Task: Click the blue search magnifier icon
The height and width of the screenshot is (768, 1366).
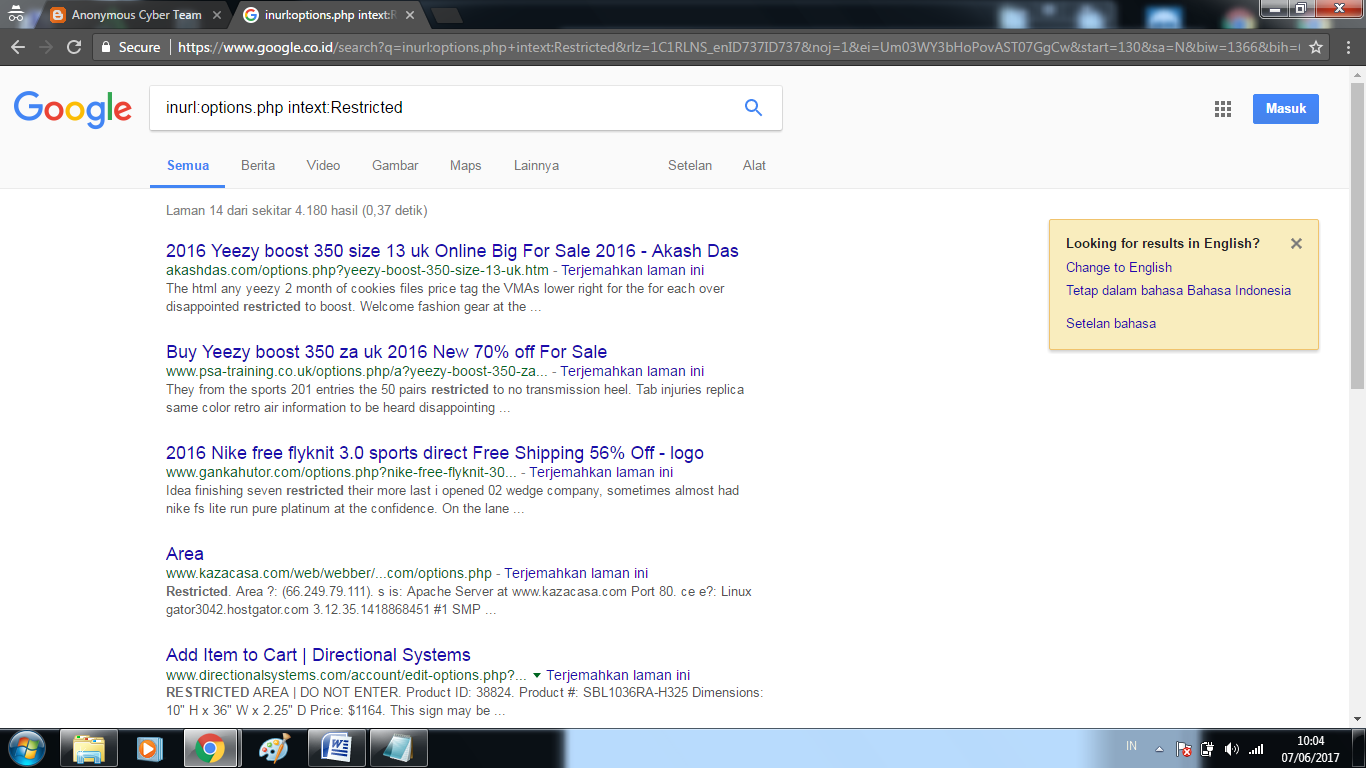Action: 753,108
